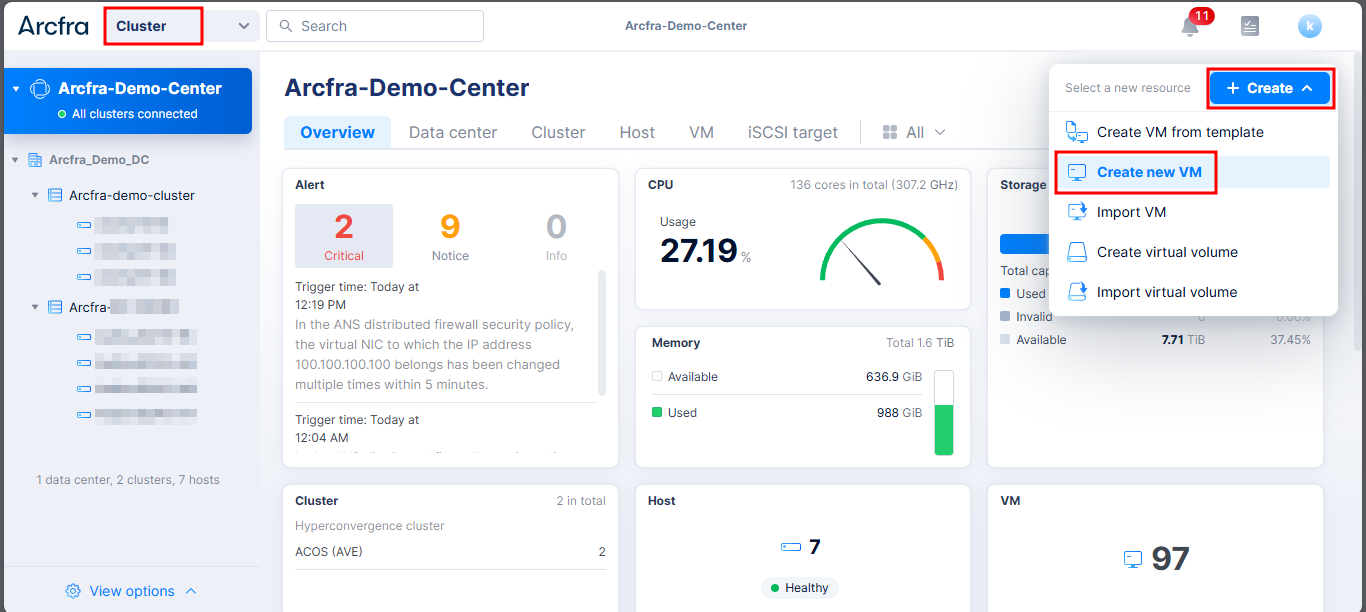Switch to the Data center tab
This screenshot has width=1366, height=612.
tap(452, 132)
